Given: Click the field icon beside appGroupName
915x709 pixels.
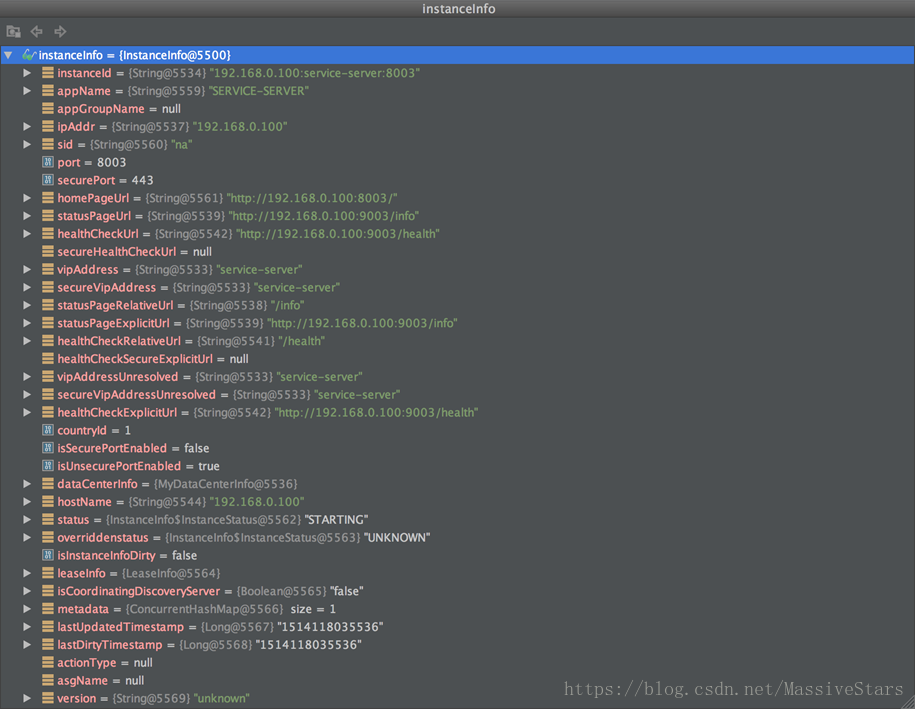Looking at the screenshot, I should (48, 109).
